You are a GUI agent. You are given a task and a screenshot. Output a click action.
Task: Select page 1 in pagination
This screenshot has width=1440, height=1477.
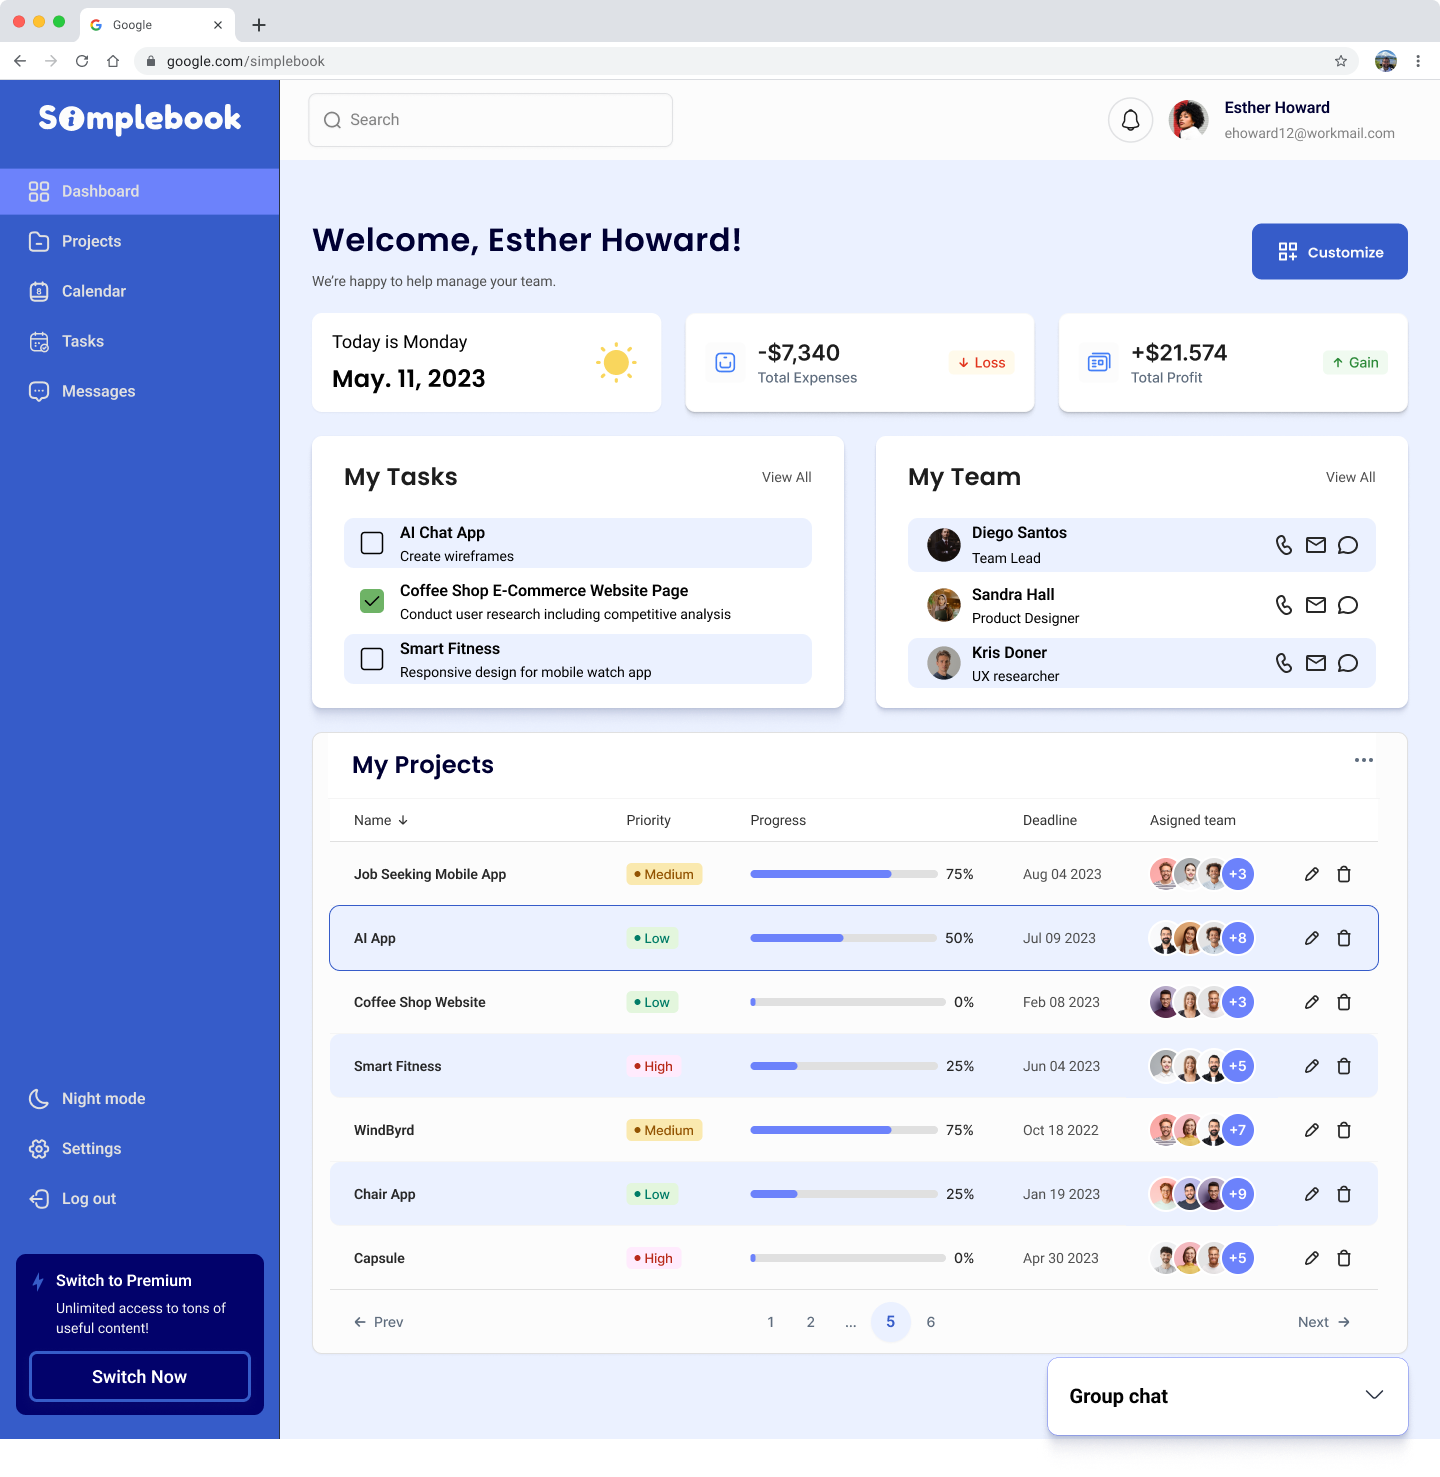click(x=771, y=1322)
